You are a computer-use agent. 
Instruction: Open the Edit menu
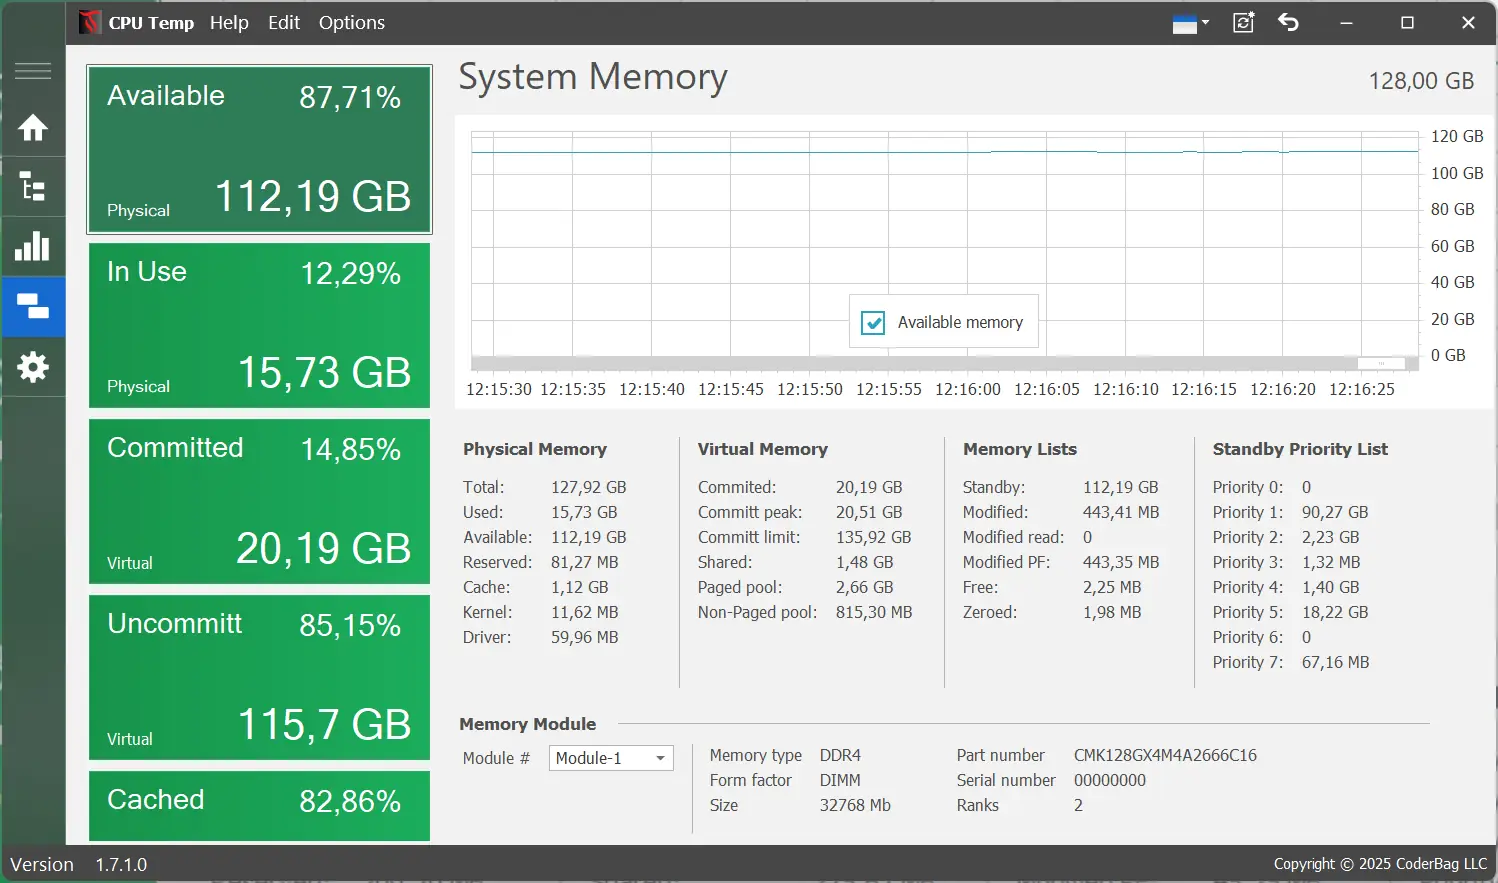284,22
